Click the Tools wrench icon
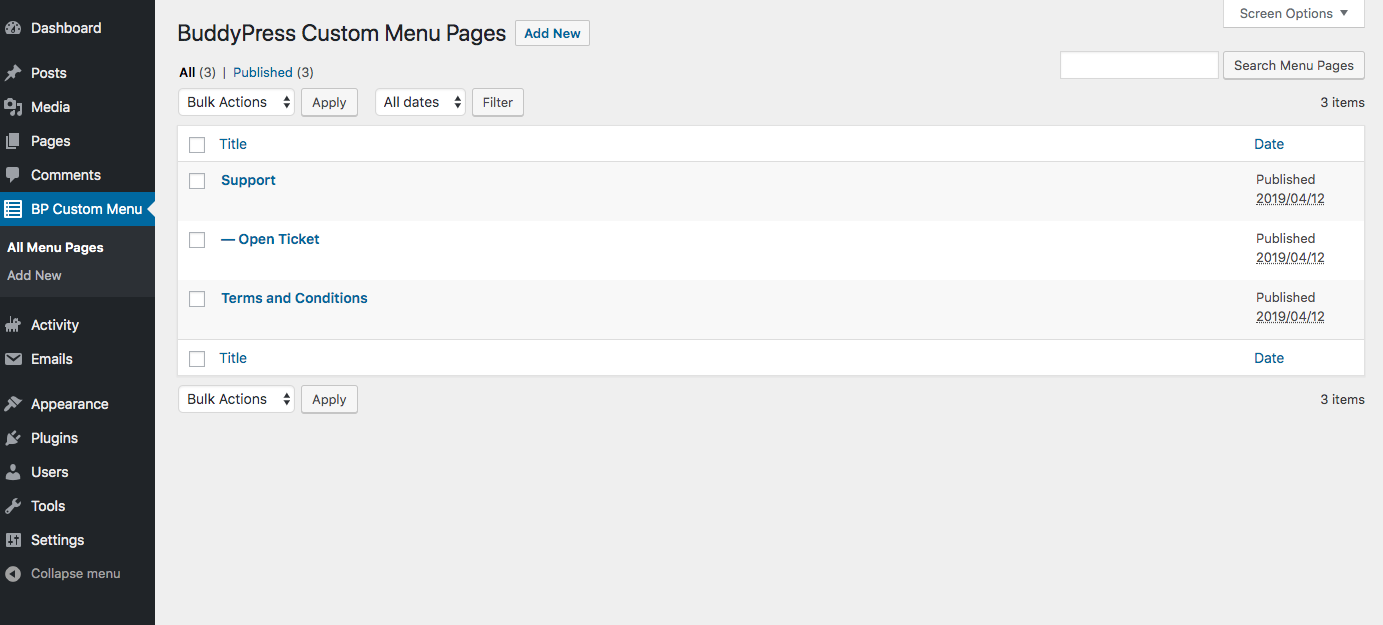1383x625 pixels. click(13, 506)
